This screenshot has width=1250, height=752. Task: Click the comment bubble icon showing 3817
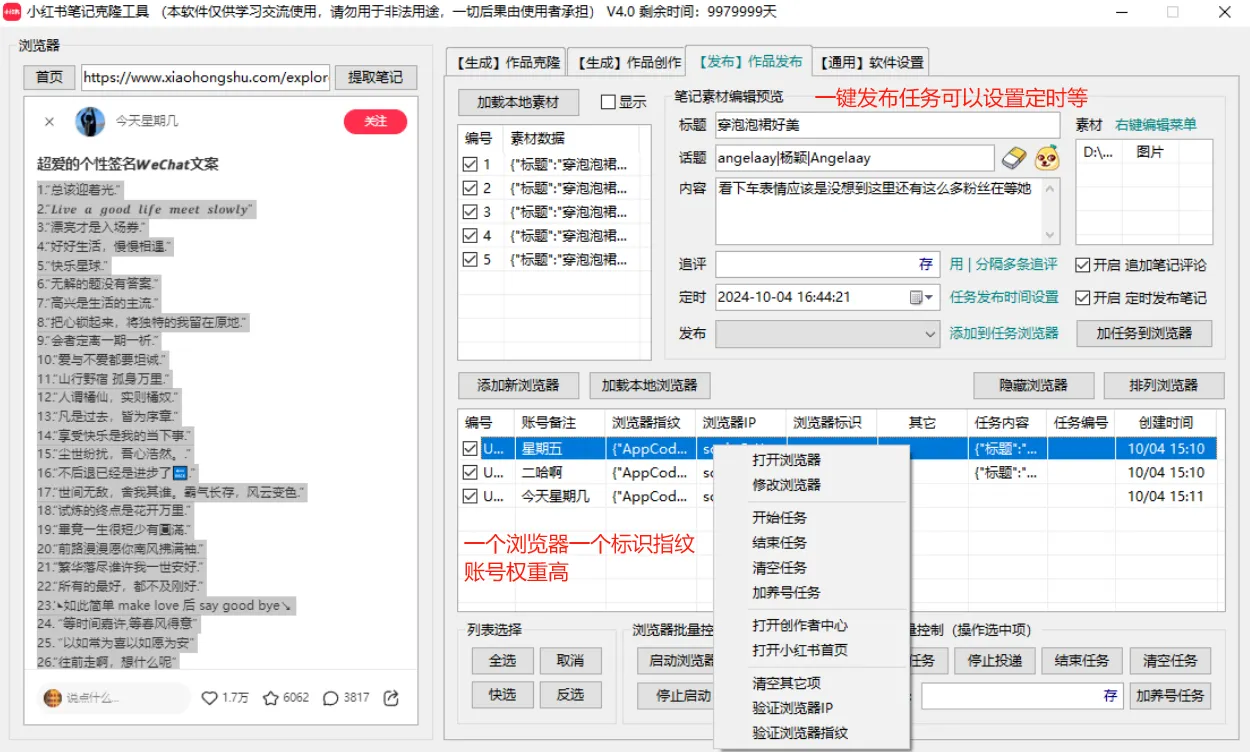(333, 699)
